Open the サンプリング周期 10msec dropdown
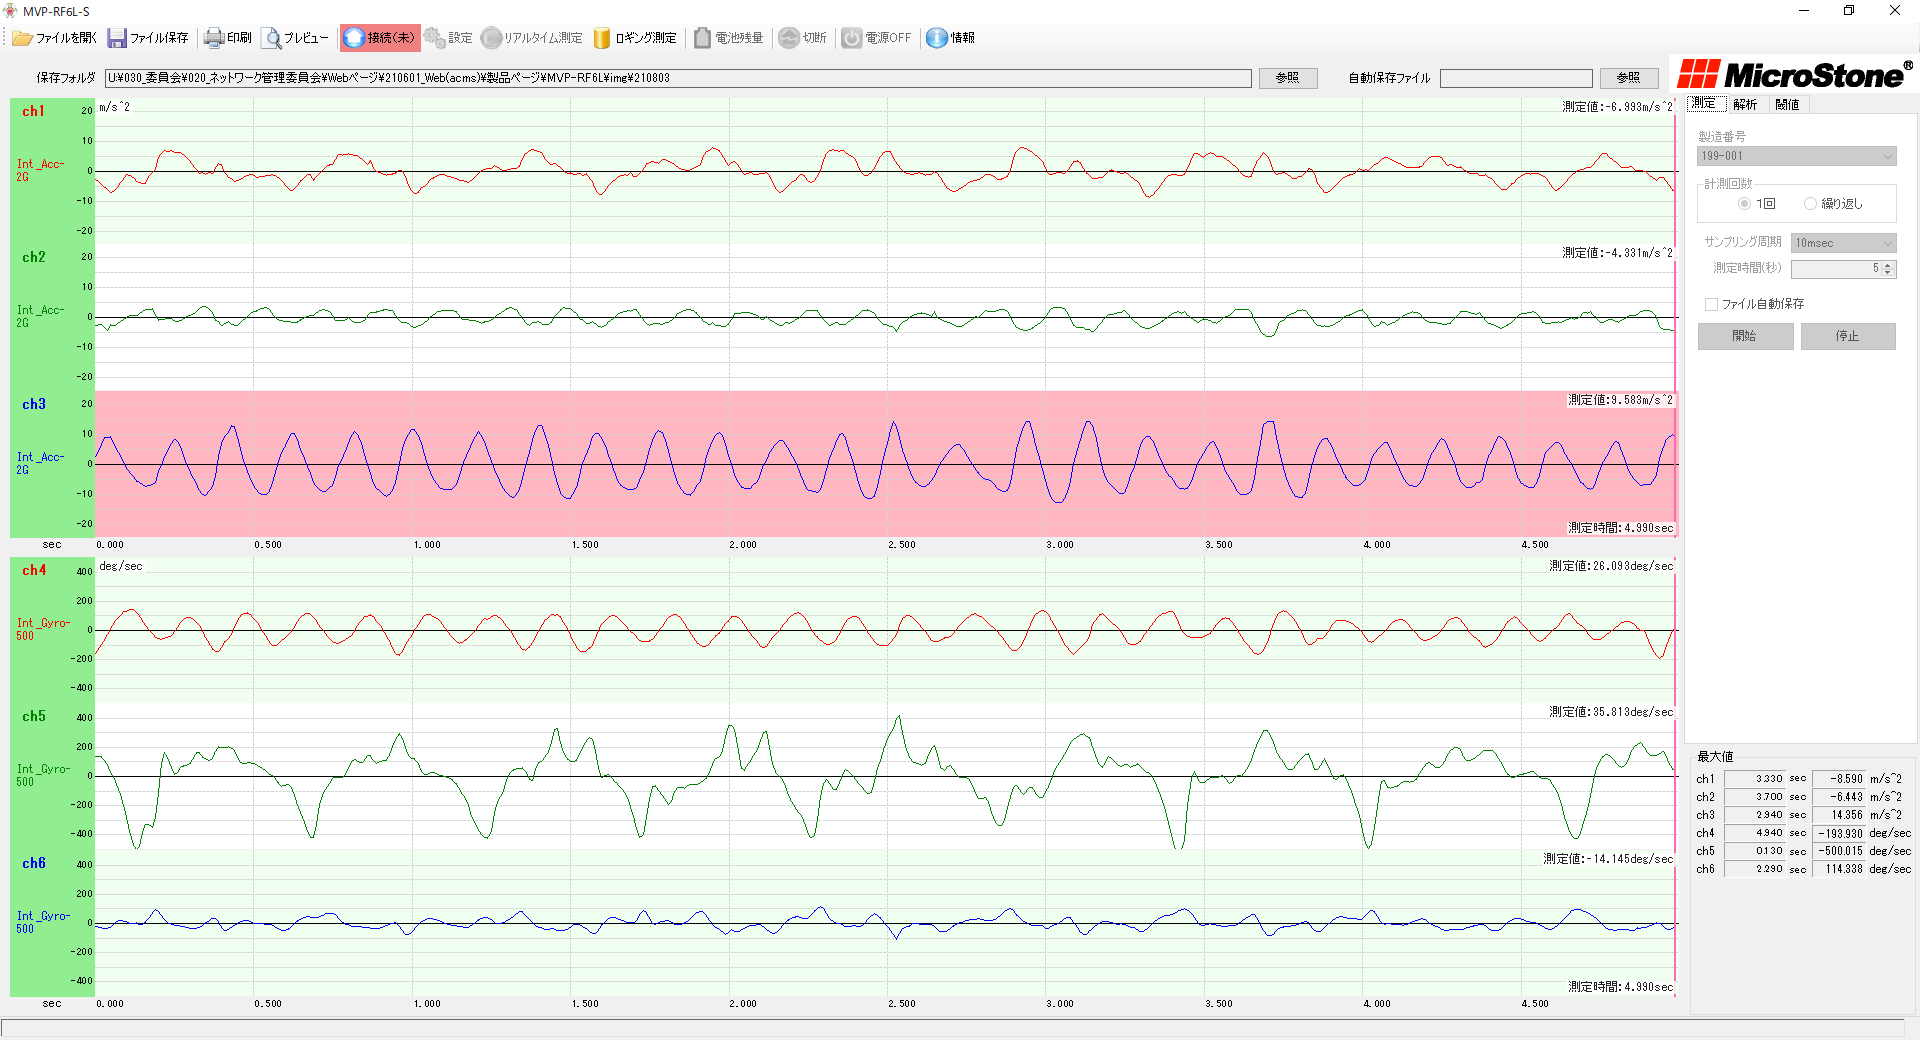 (x=1843, y=243)
